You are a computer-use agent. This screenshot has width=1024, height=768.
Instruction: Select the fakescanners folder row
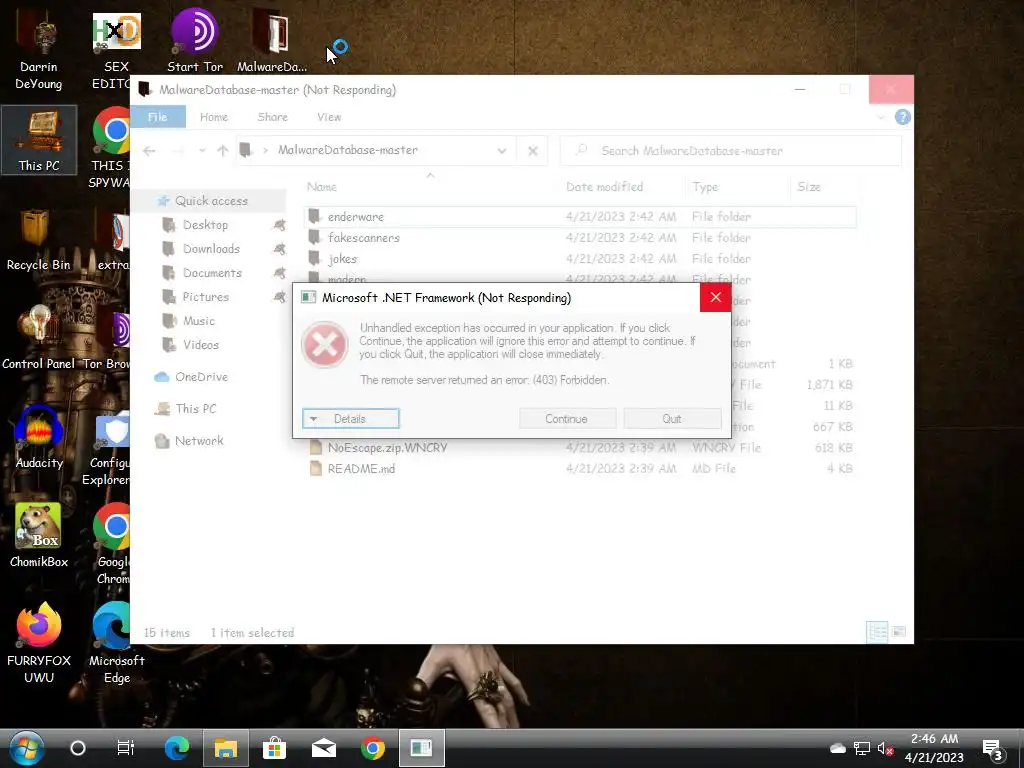[580, 238]
